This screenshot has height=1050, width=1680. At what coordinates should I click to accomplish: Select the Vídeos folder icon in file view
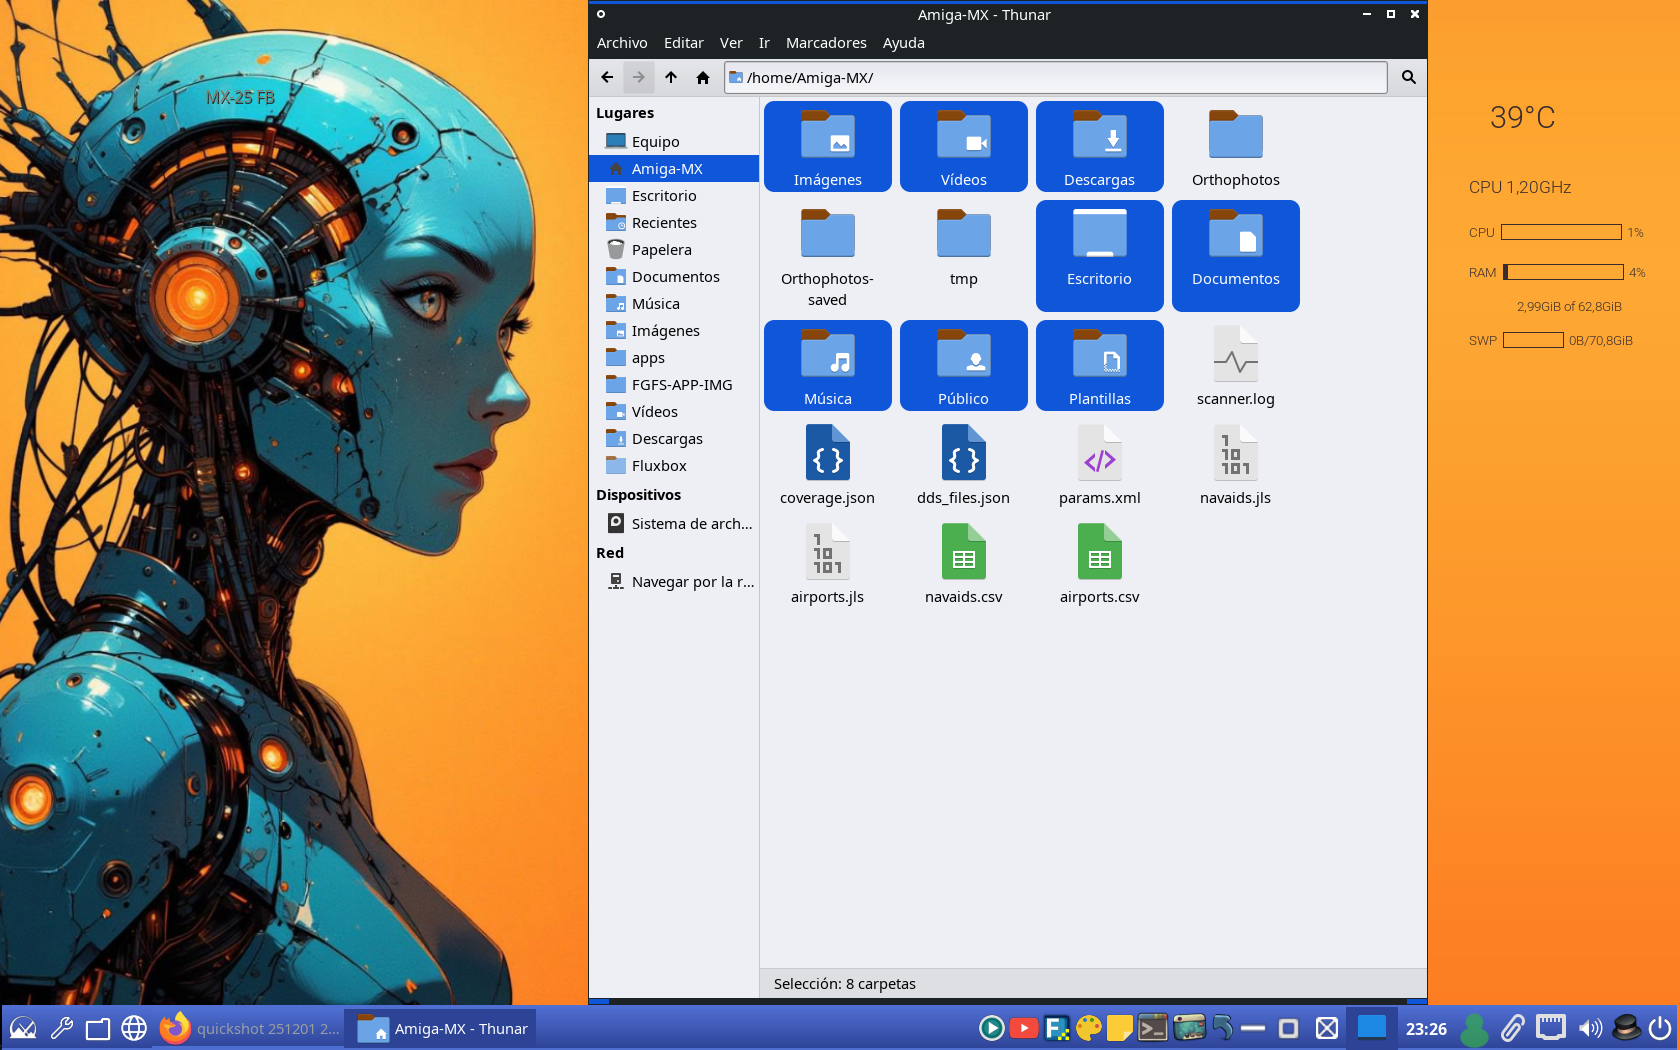click(964, 136)
